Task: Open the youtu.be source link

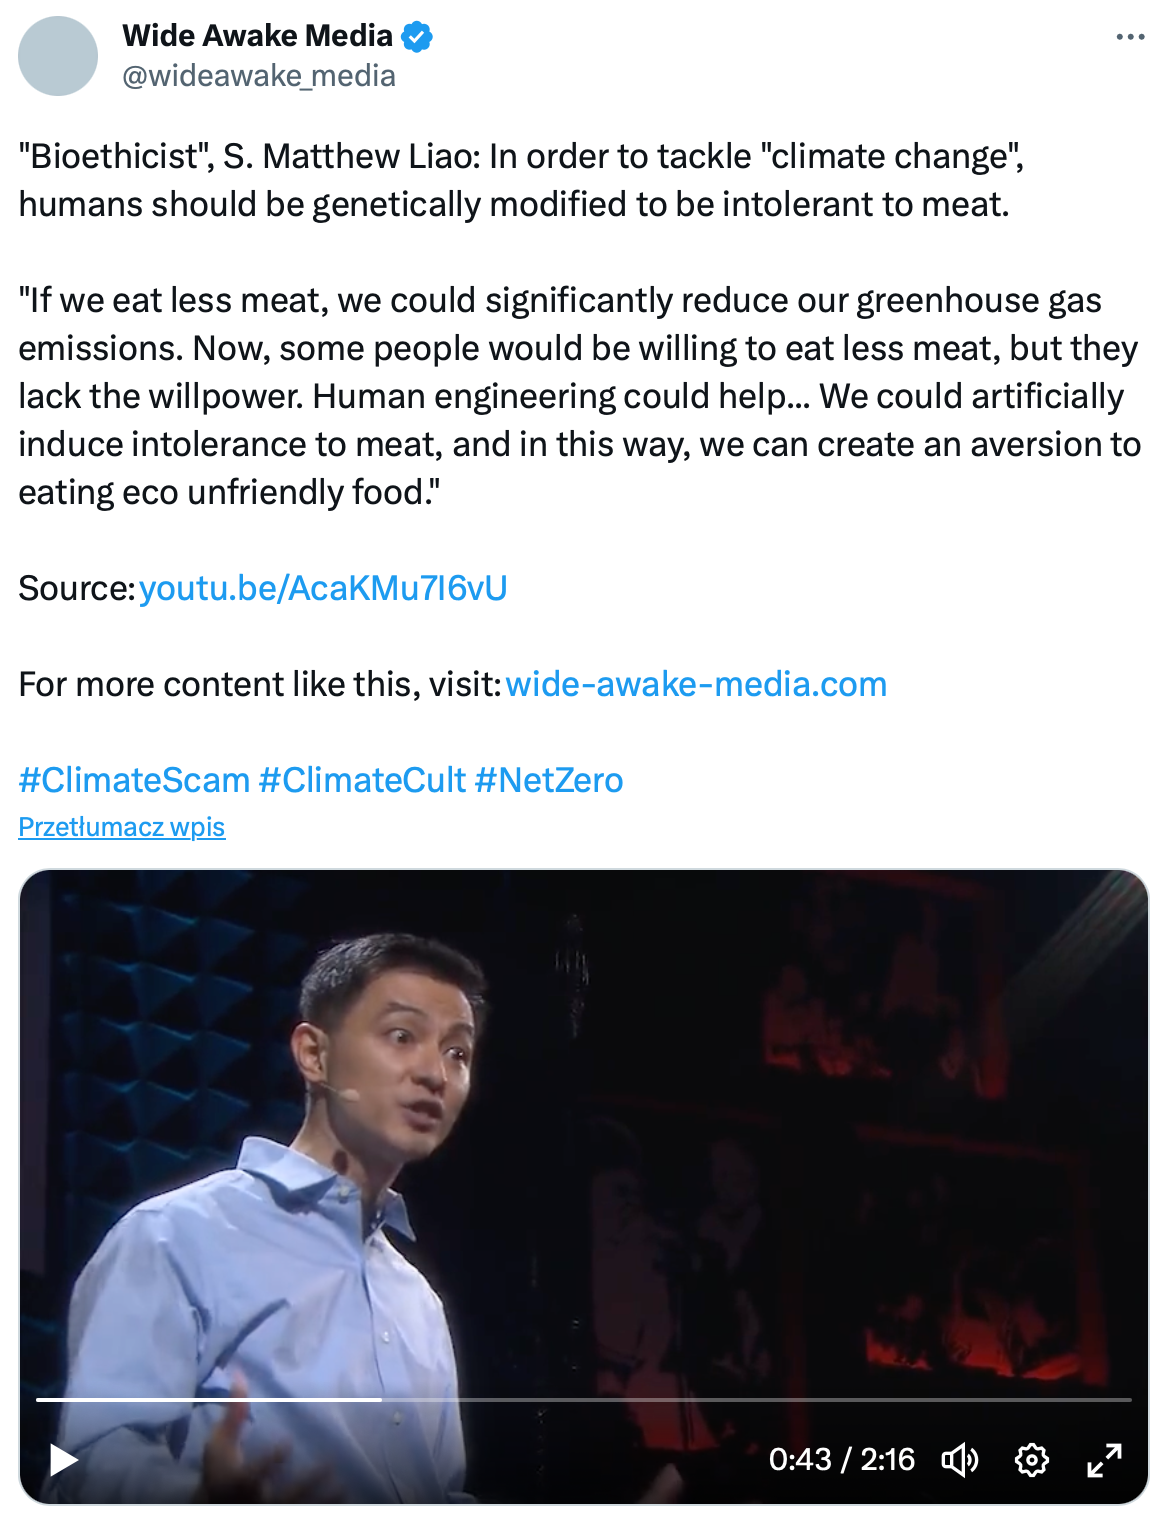Action: (x=323, y=588)
